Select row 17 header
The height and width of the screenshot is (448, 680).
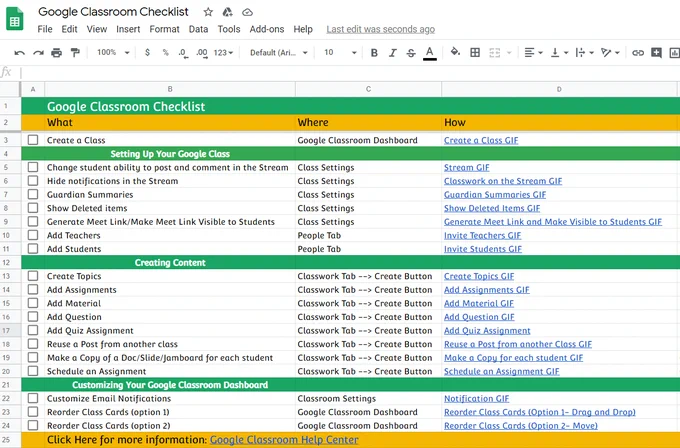point(10,330)
